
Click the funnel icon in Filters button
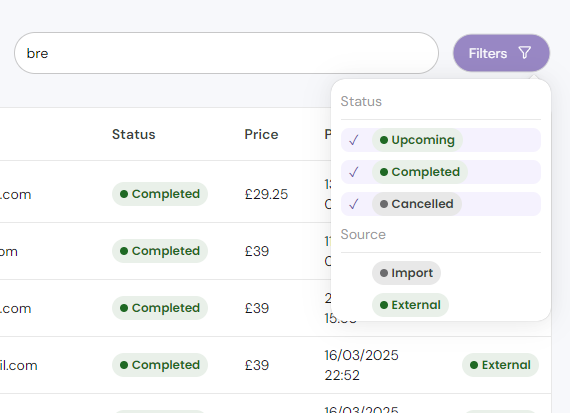[x=525, y=53]
